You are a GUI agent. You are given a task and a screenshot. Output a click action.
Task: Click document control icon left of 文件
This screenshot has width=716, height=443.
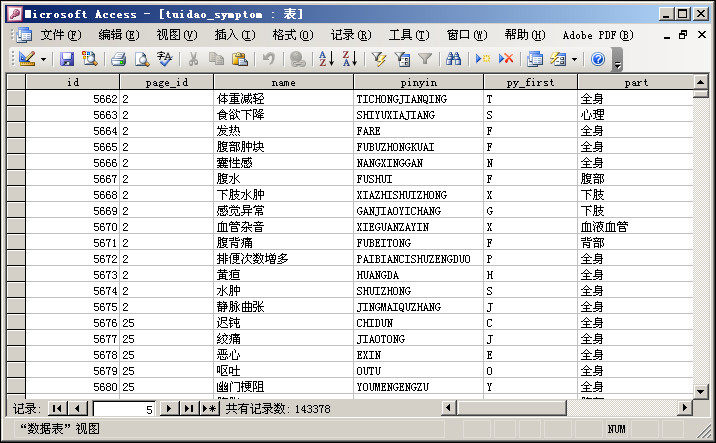pos(24,35)
